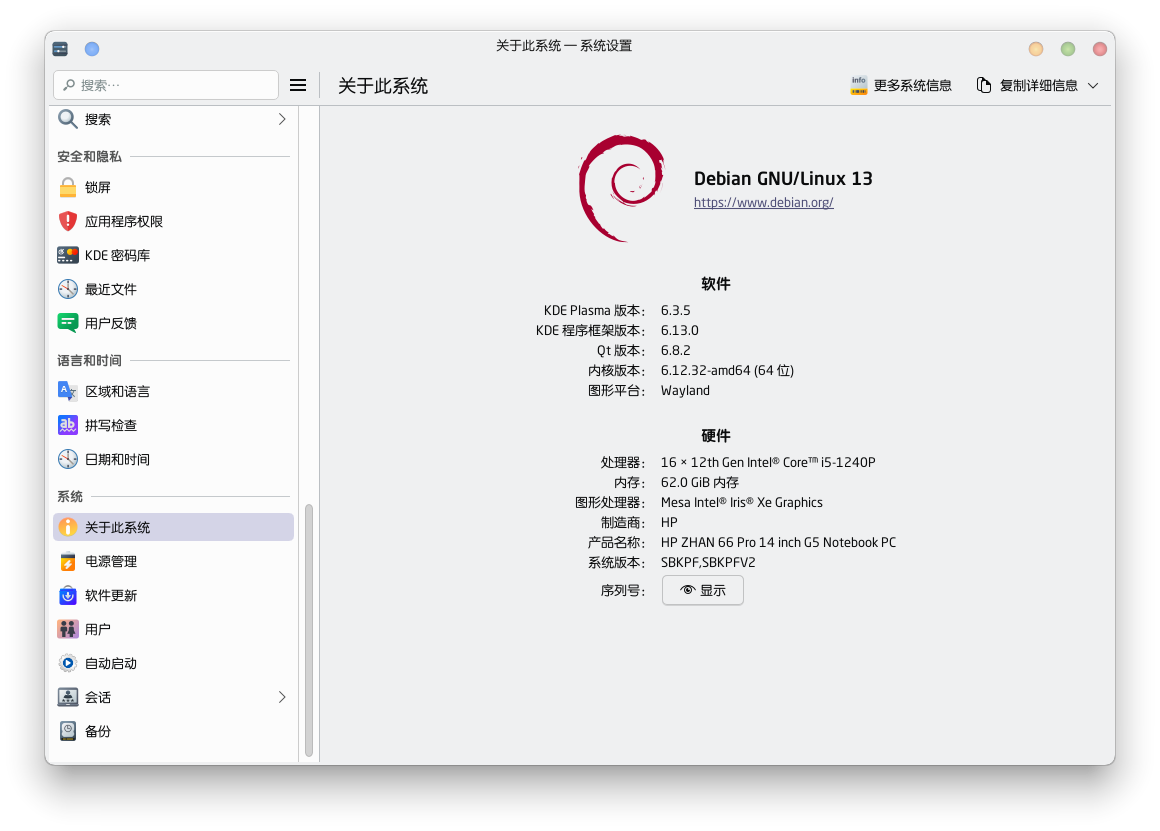Click kernel version 6.12.32-amd64 text
Screen dimensions: 1160x831
(727, 370)
